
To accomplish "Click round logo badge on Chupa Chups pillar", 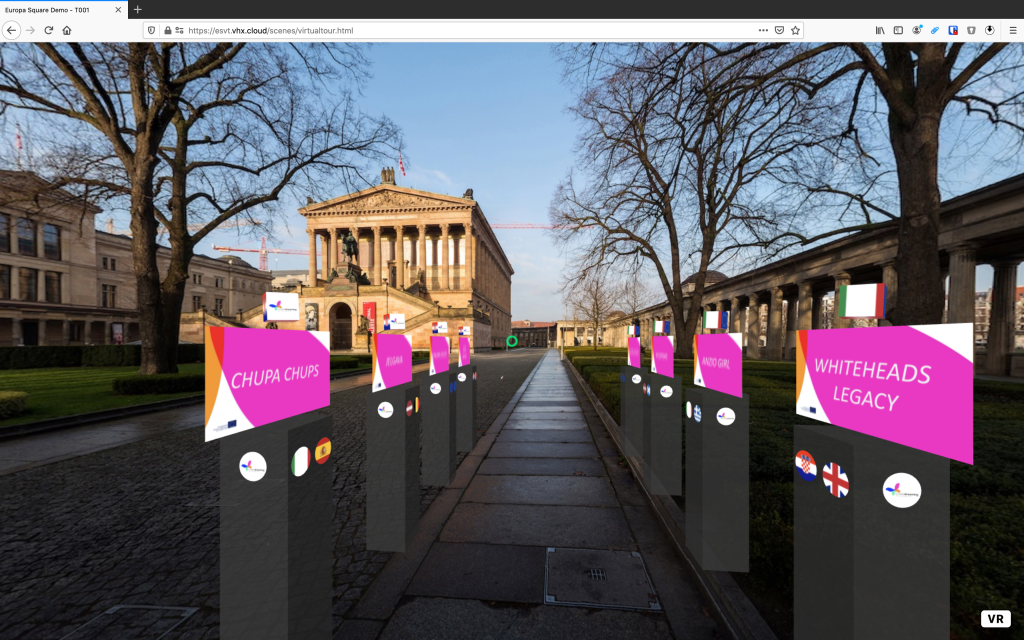I will point(253,466).
